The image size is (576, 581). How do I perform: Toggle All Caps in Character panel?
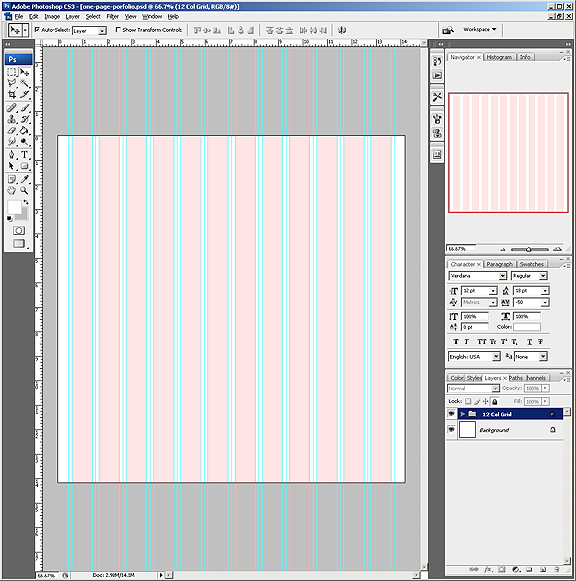pos(482,342)
